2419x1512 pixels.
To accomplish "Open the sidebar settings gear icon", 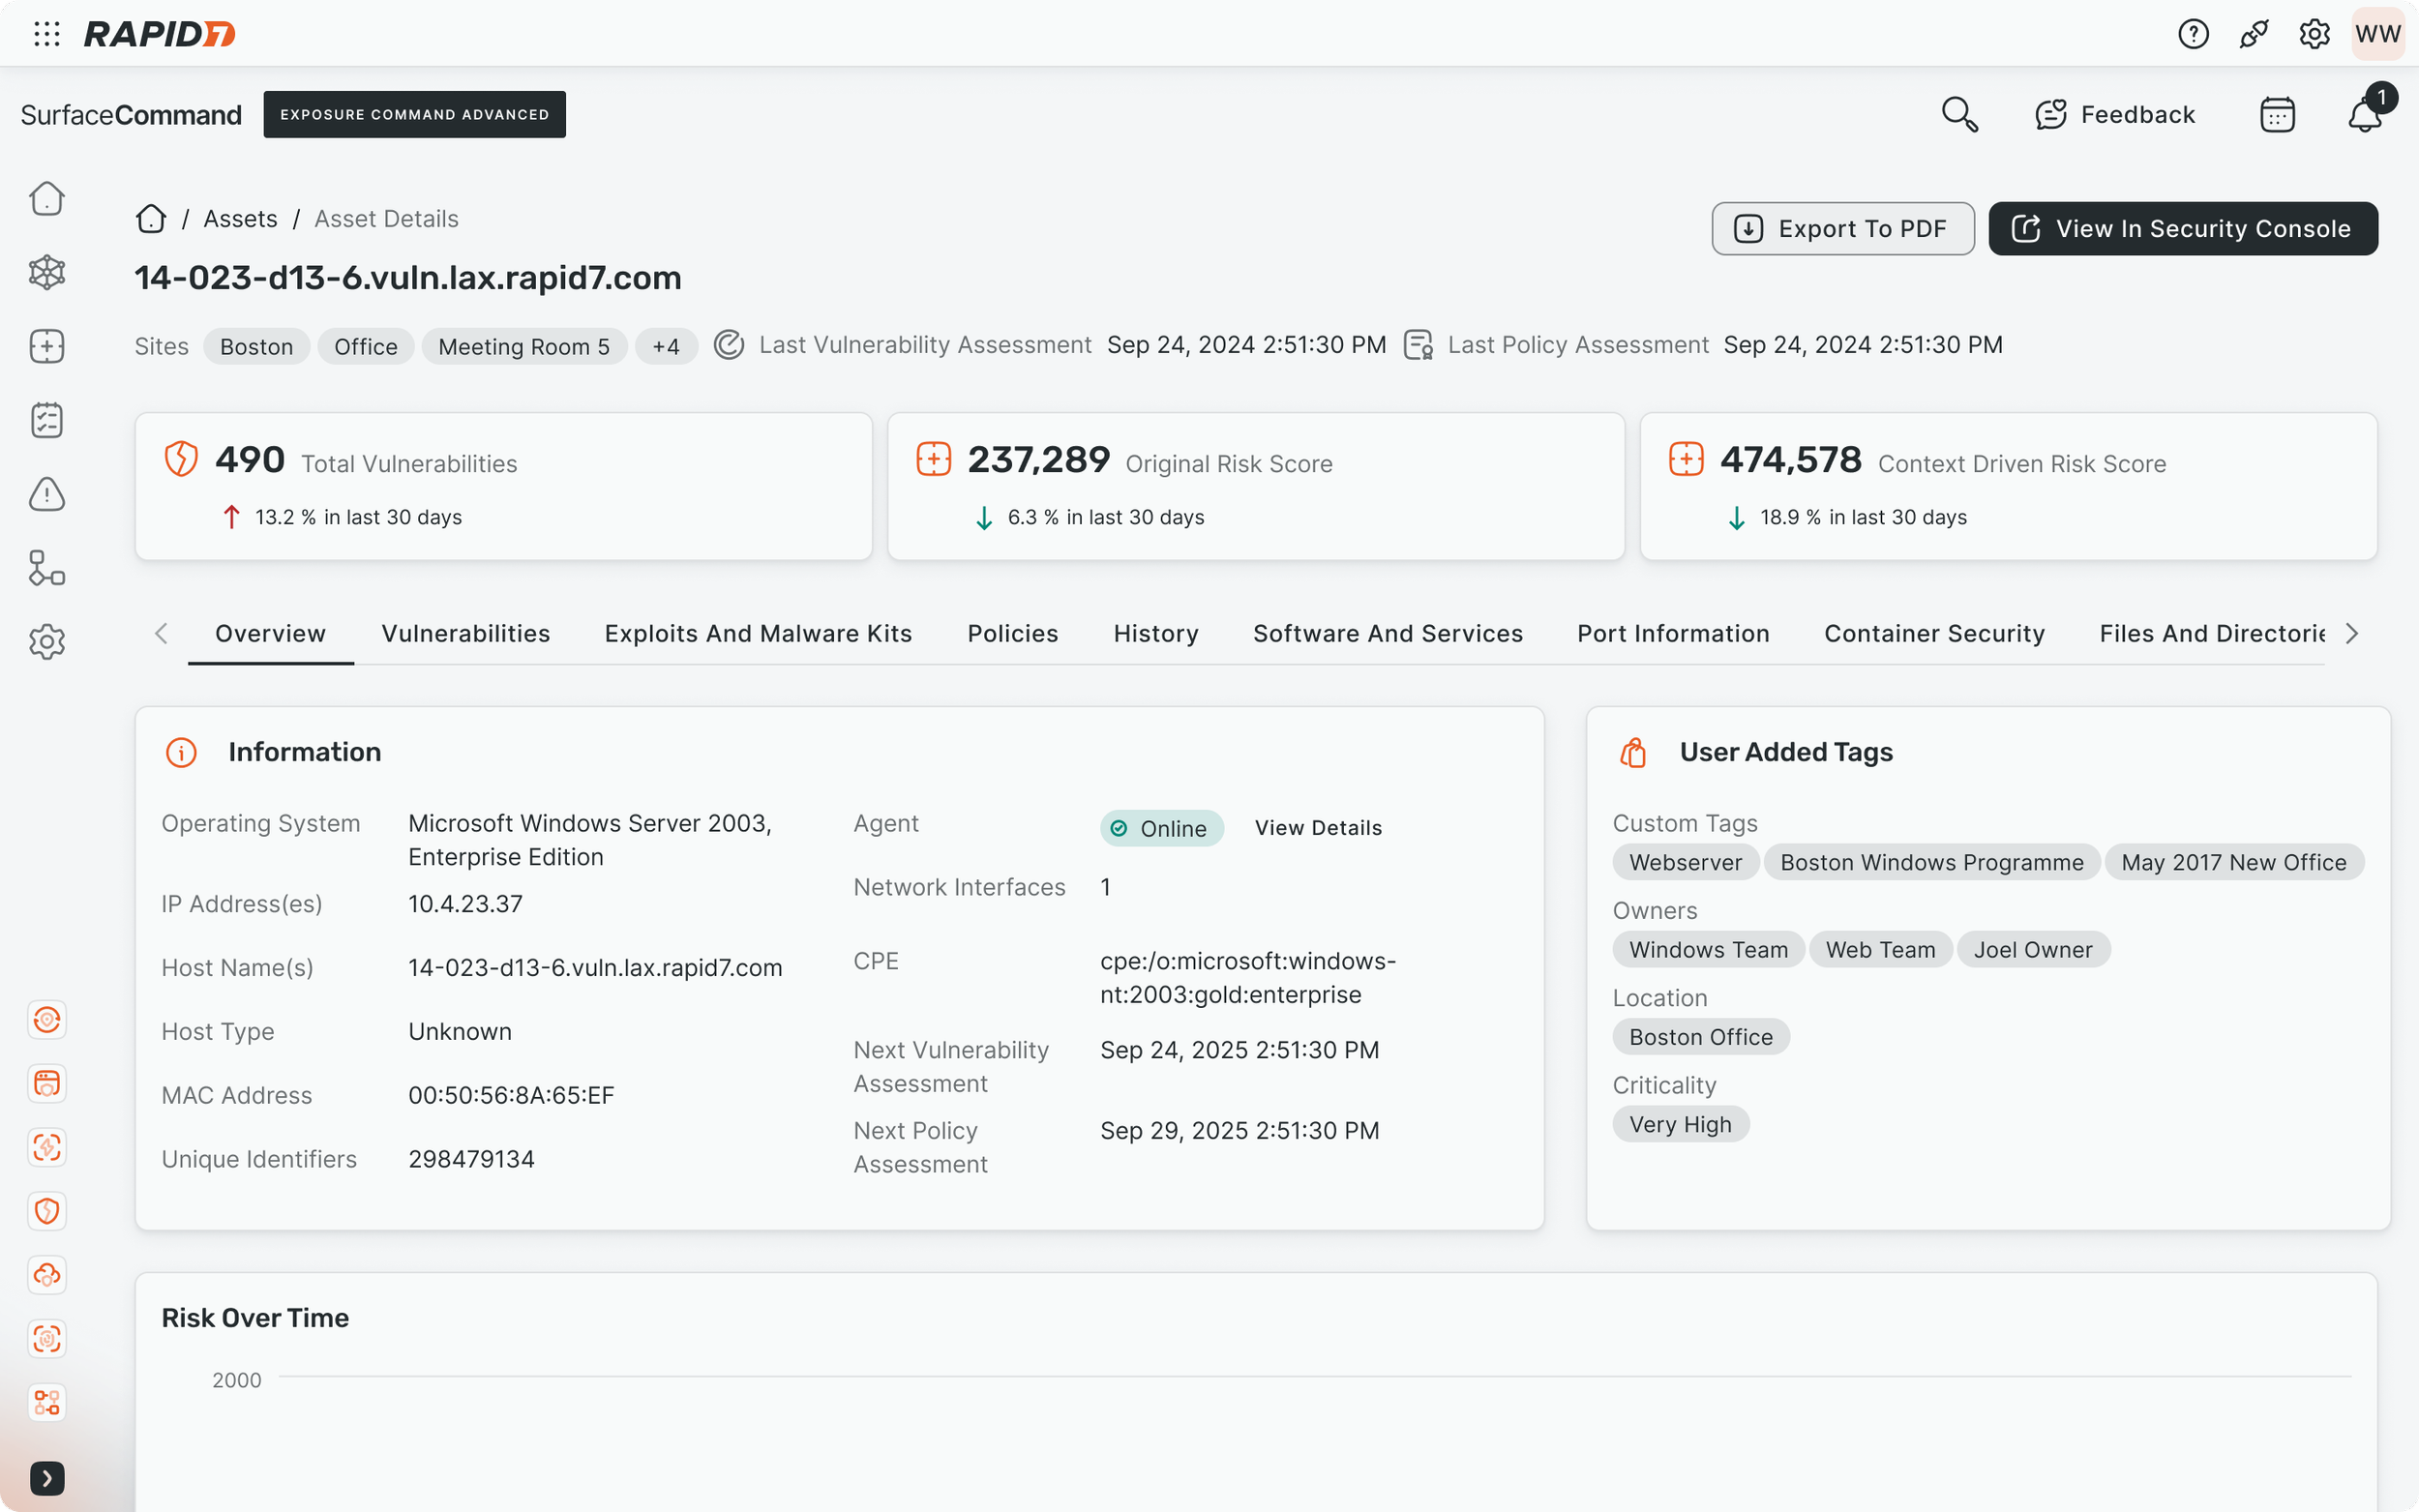I will 47,642.
